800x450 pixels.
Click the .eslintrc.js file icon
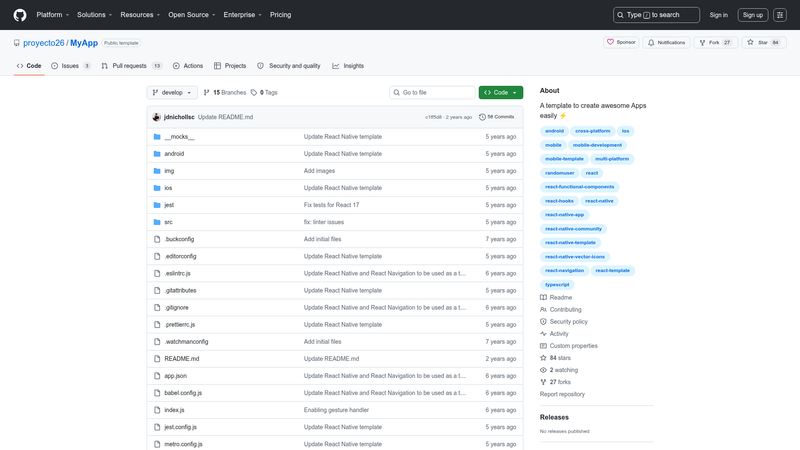(157, 273)
